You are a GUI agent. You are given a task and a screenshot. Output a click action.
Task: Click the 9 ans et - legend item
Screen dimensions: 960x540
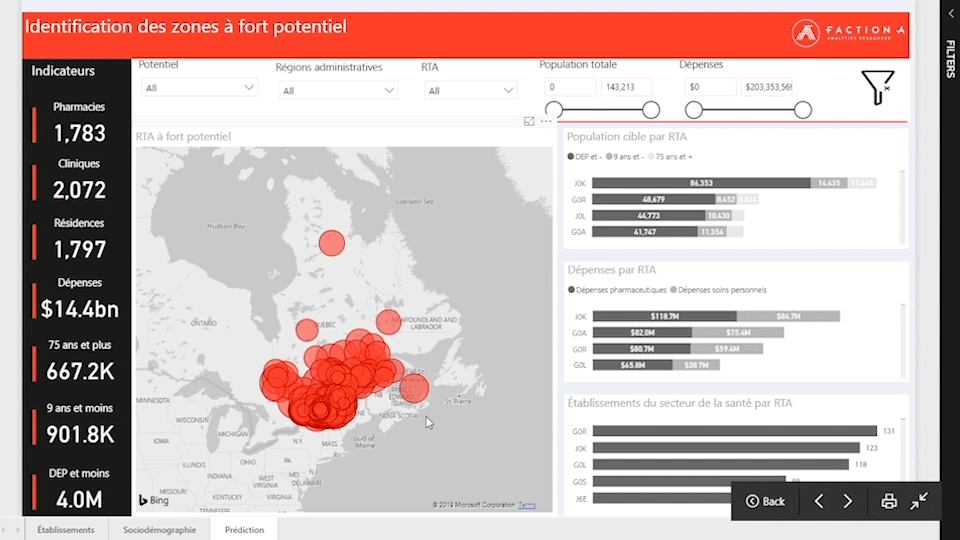[x=623, y=157]
